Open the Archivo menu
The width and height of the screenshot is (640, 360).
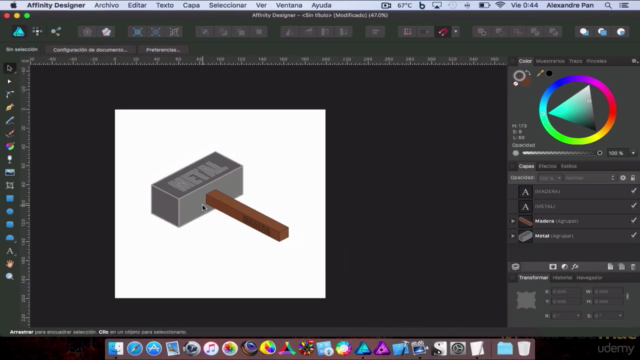107,5
